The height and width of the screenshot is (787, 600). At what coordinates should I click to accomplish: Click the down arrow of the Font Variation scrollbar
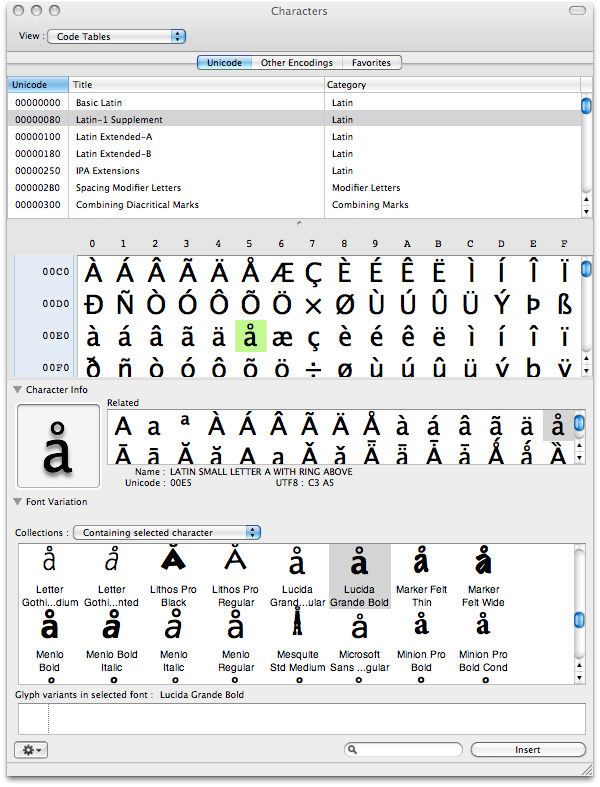(579, 677)
